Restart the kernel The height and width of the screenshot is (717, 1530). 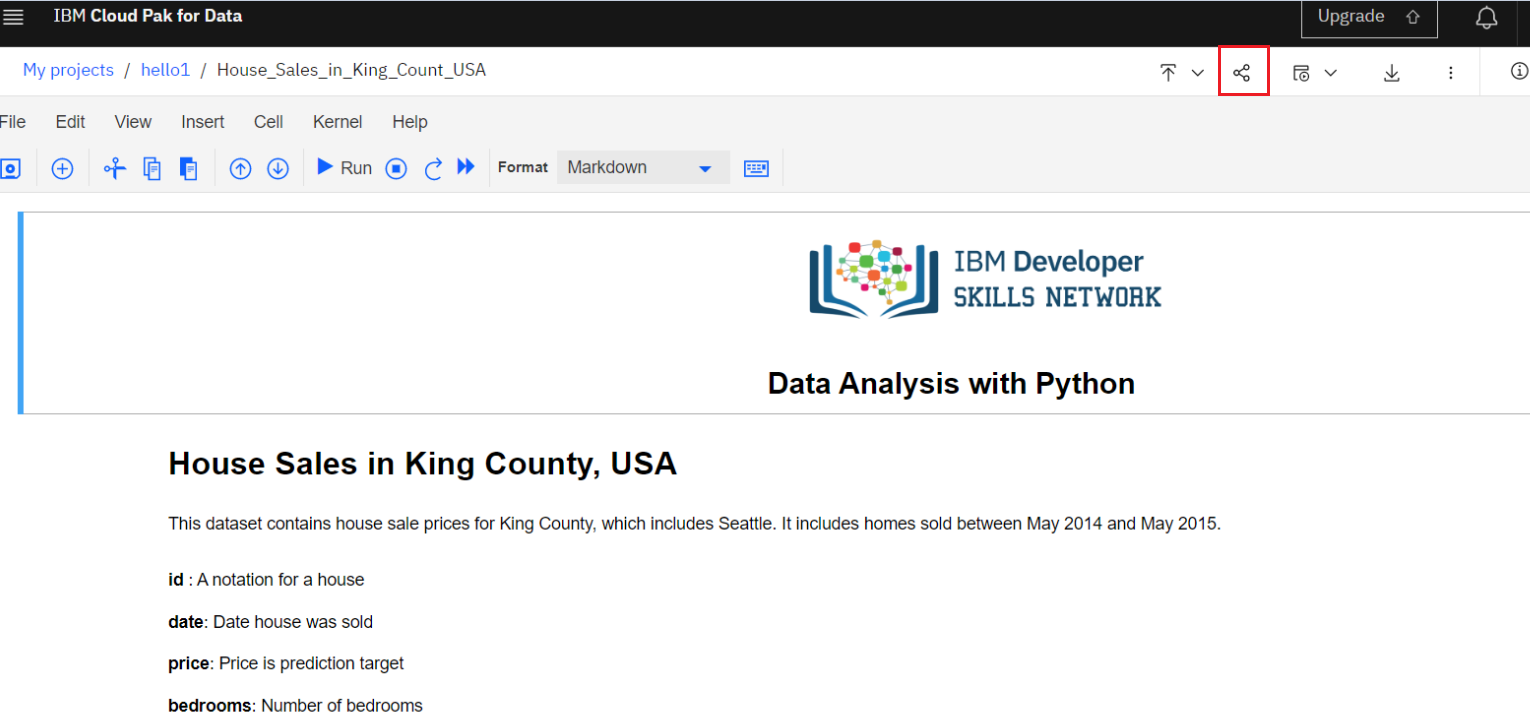433,167
